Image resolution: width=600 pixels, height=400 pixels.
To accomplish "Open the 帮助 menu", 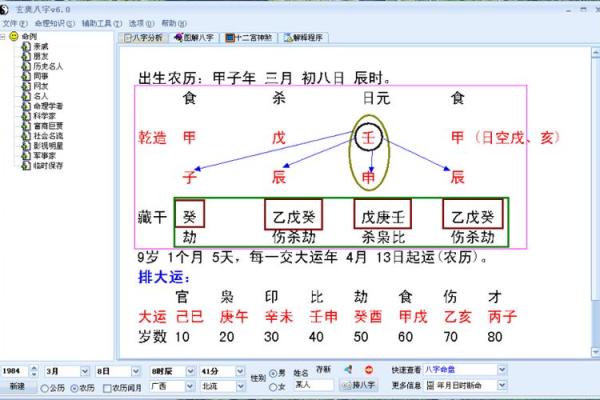I will 174,24.
